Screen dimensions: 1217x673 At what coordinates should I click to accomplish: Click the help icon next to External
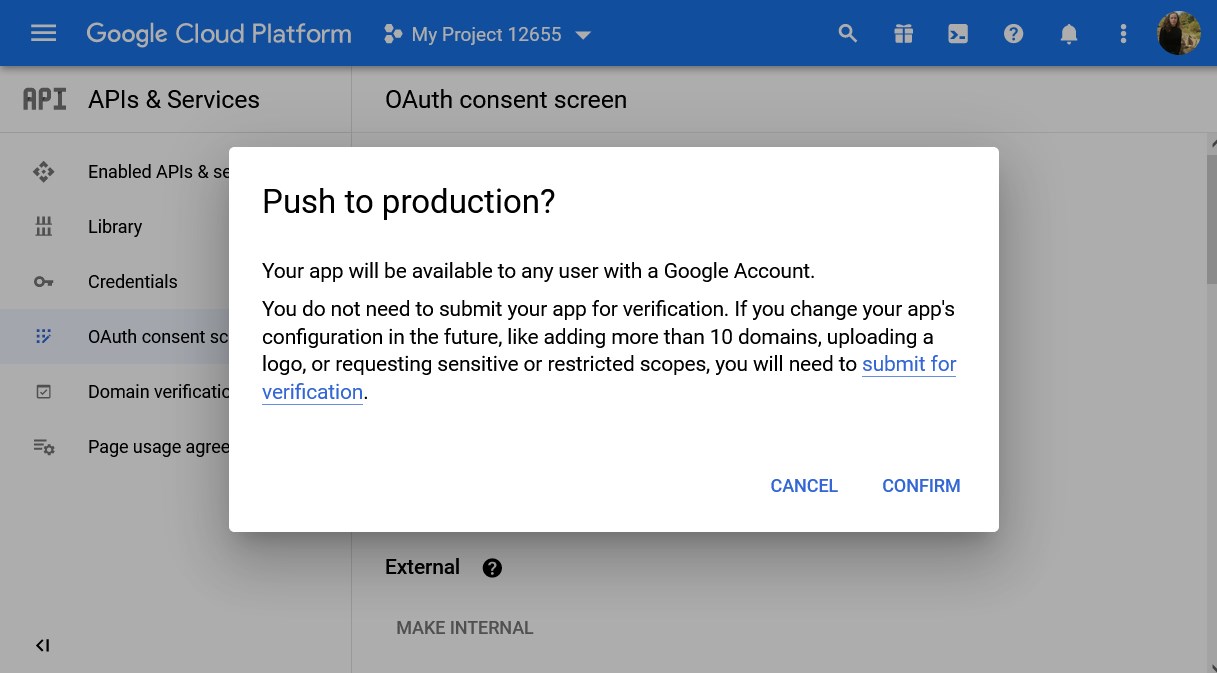(492, 568)
